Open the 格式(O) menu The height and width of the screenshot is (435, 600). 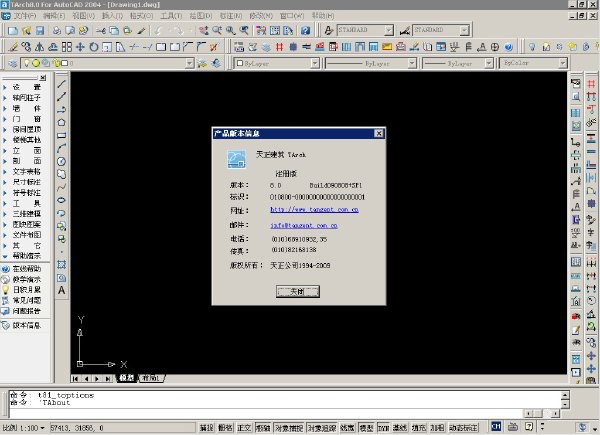[141, 16]
